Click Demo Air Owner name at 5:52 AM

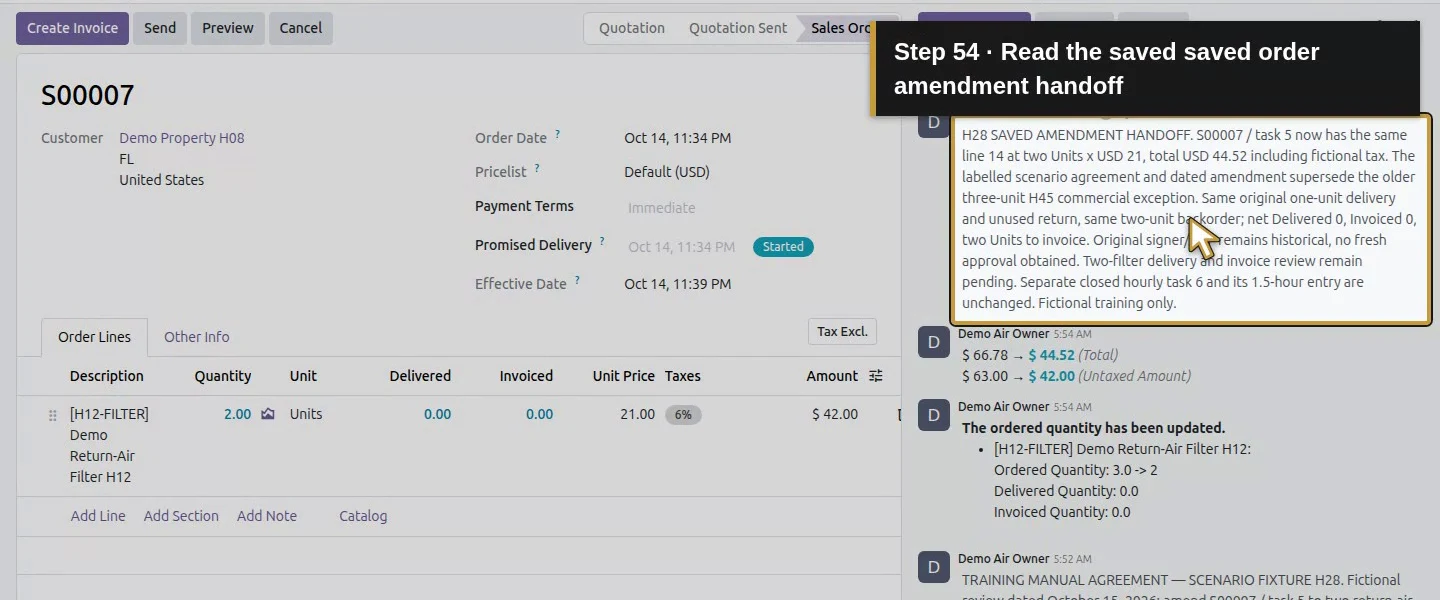point(1004,559)
